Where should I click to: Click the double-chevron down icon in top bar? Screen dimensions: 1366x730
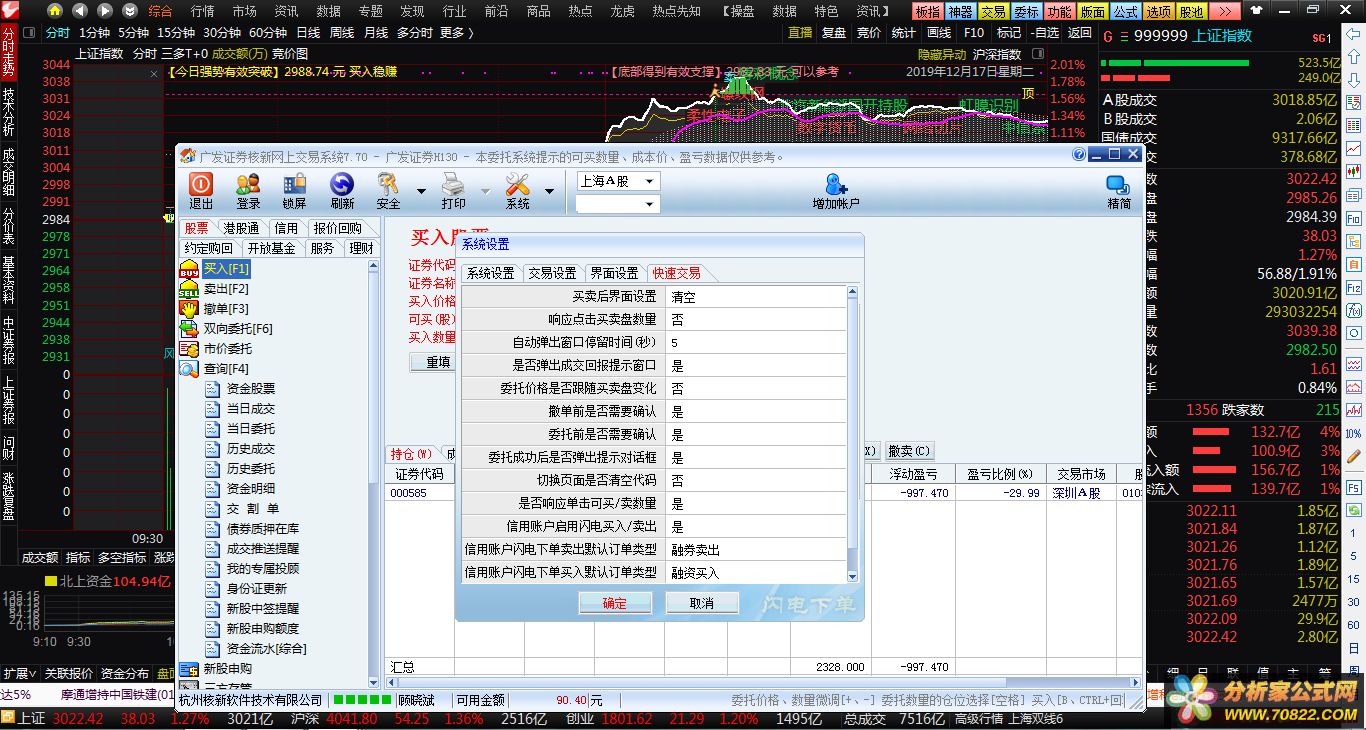pos(130,11)
